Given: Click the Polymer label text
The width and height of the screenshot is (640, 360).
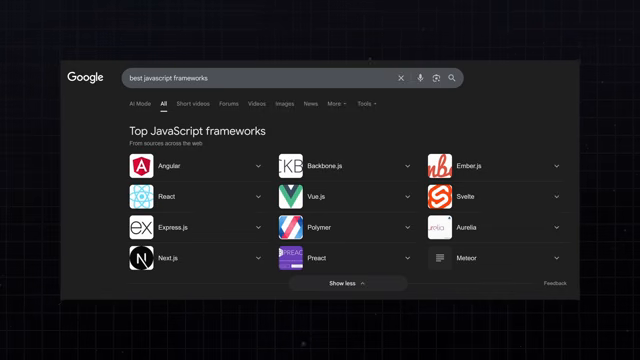Looking at the screenshot, I should (x=319, y=227).
